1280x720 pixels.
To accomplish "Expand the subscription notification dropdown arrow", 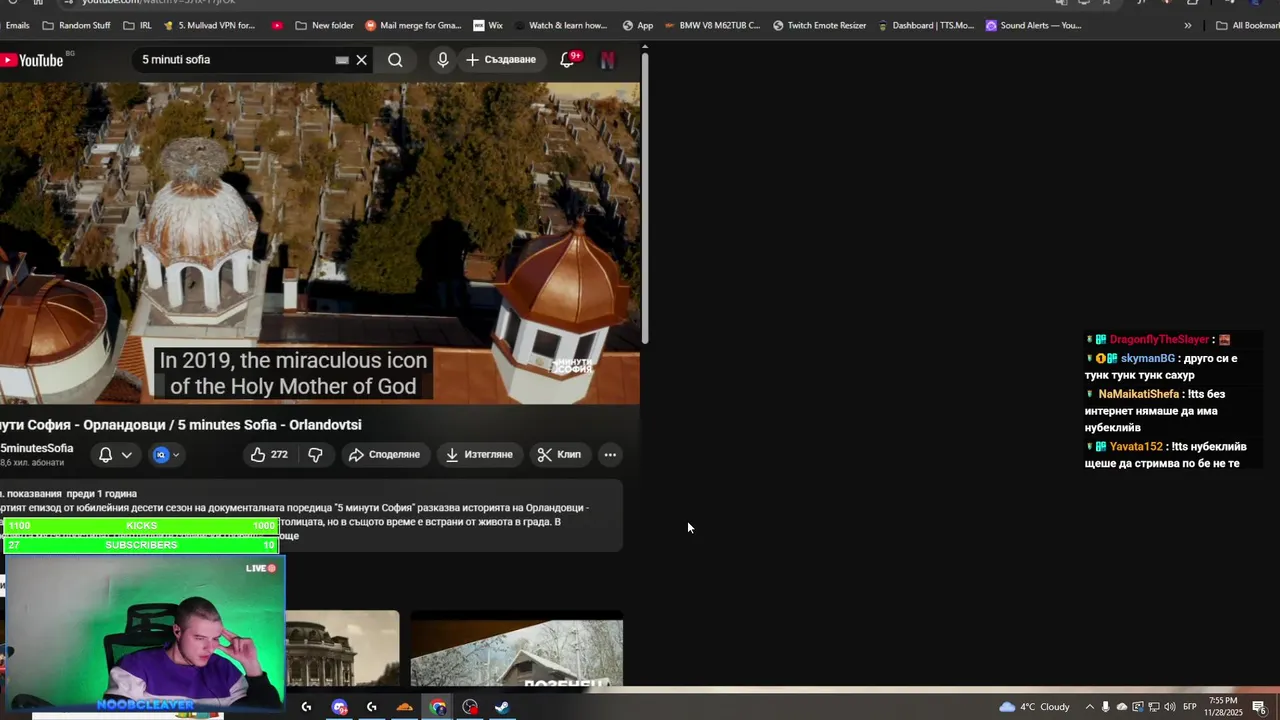I will pos(127,455).
